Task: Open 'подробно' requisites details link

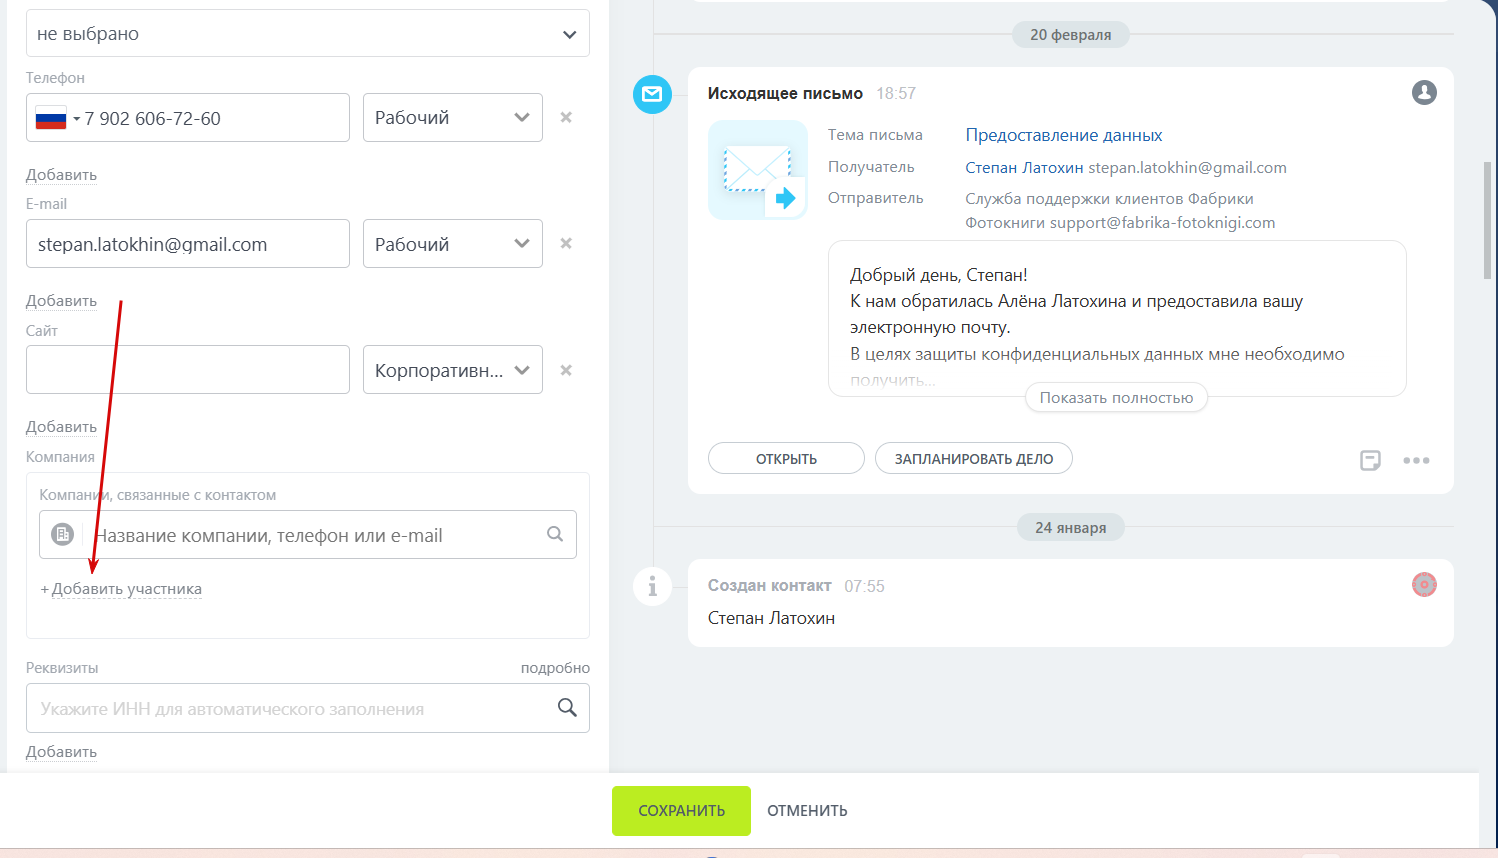Action: 555,668
